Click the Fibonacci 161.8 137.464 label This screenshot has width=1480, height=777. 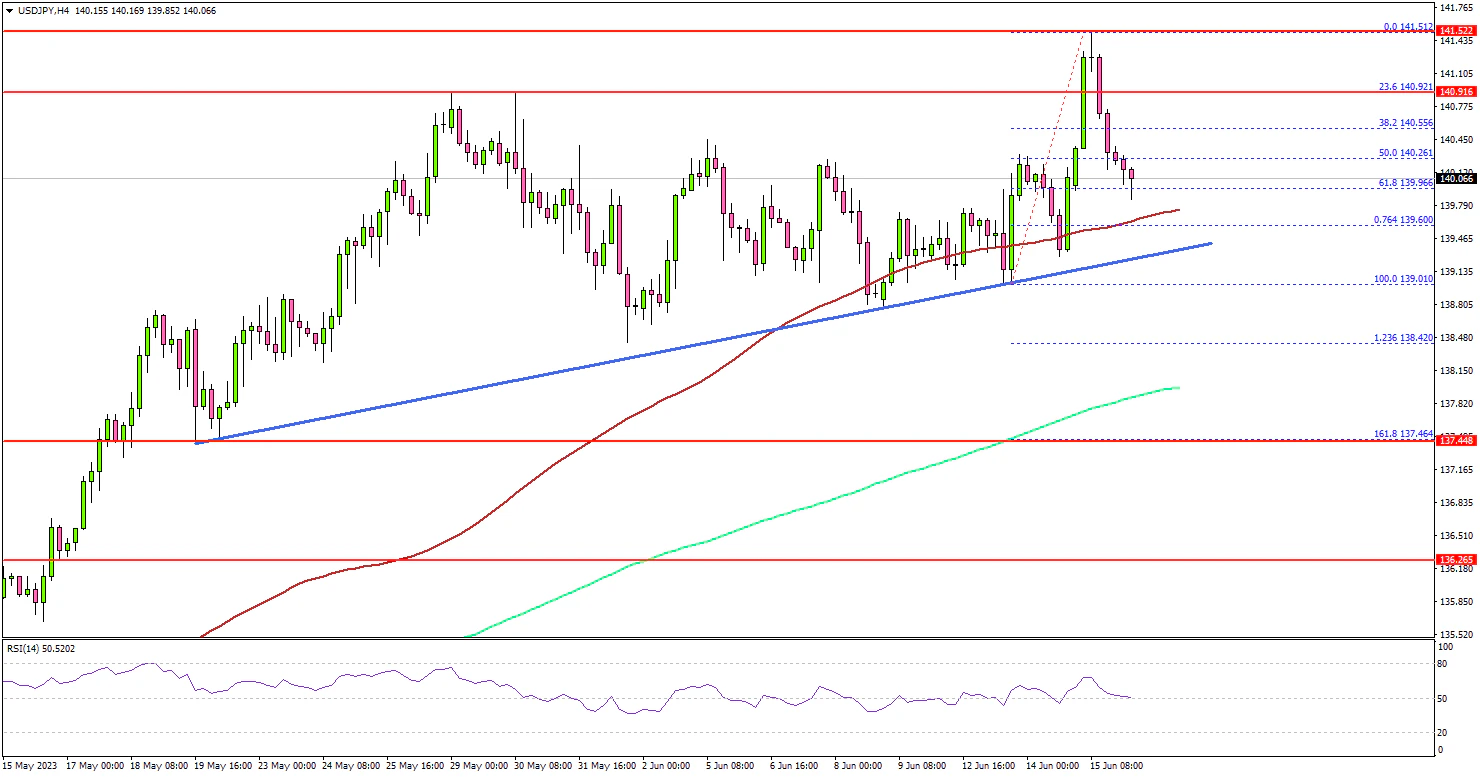coord(1405,434)
